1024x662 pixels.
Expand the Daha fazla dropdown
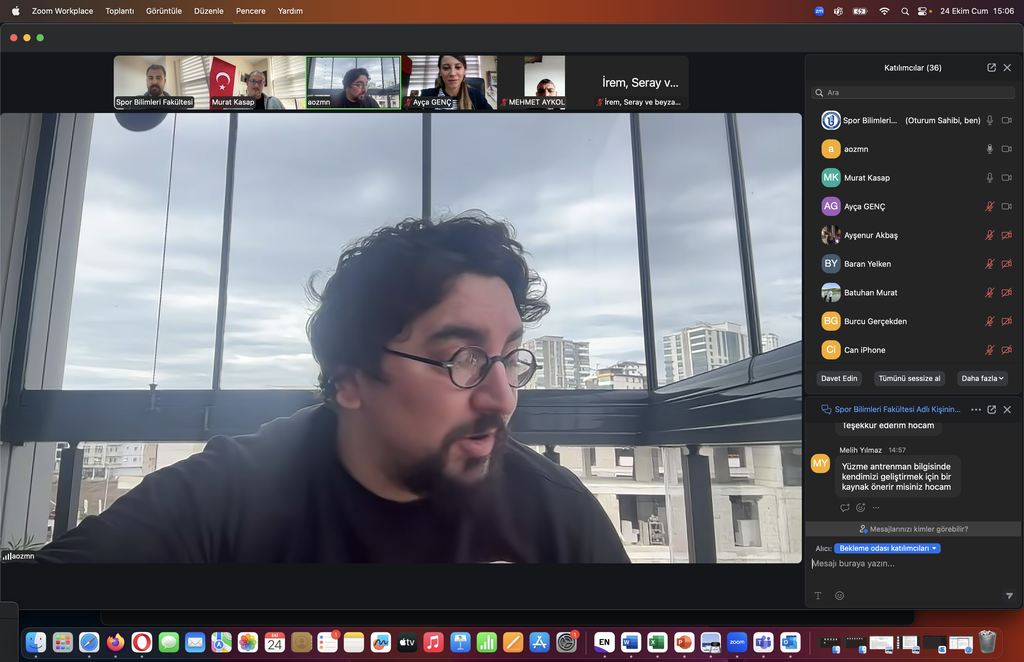tap(982, 379)
